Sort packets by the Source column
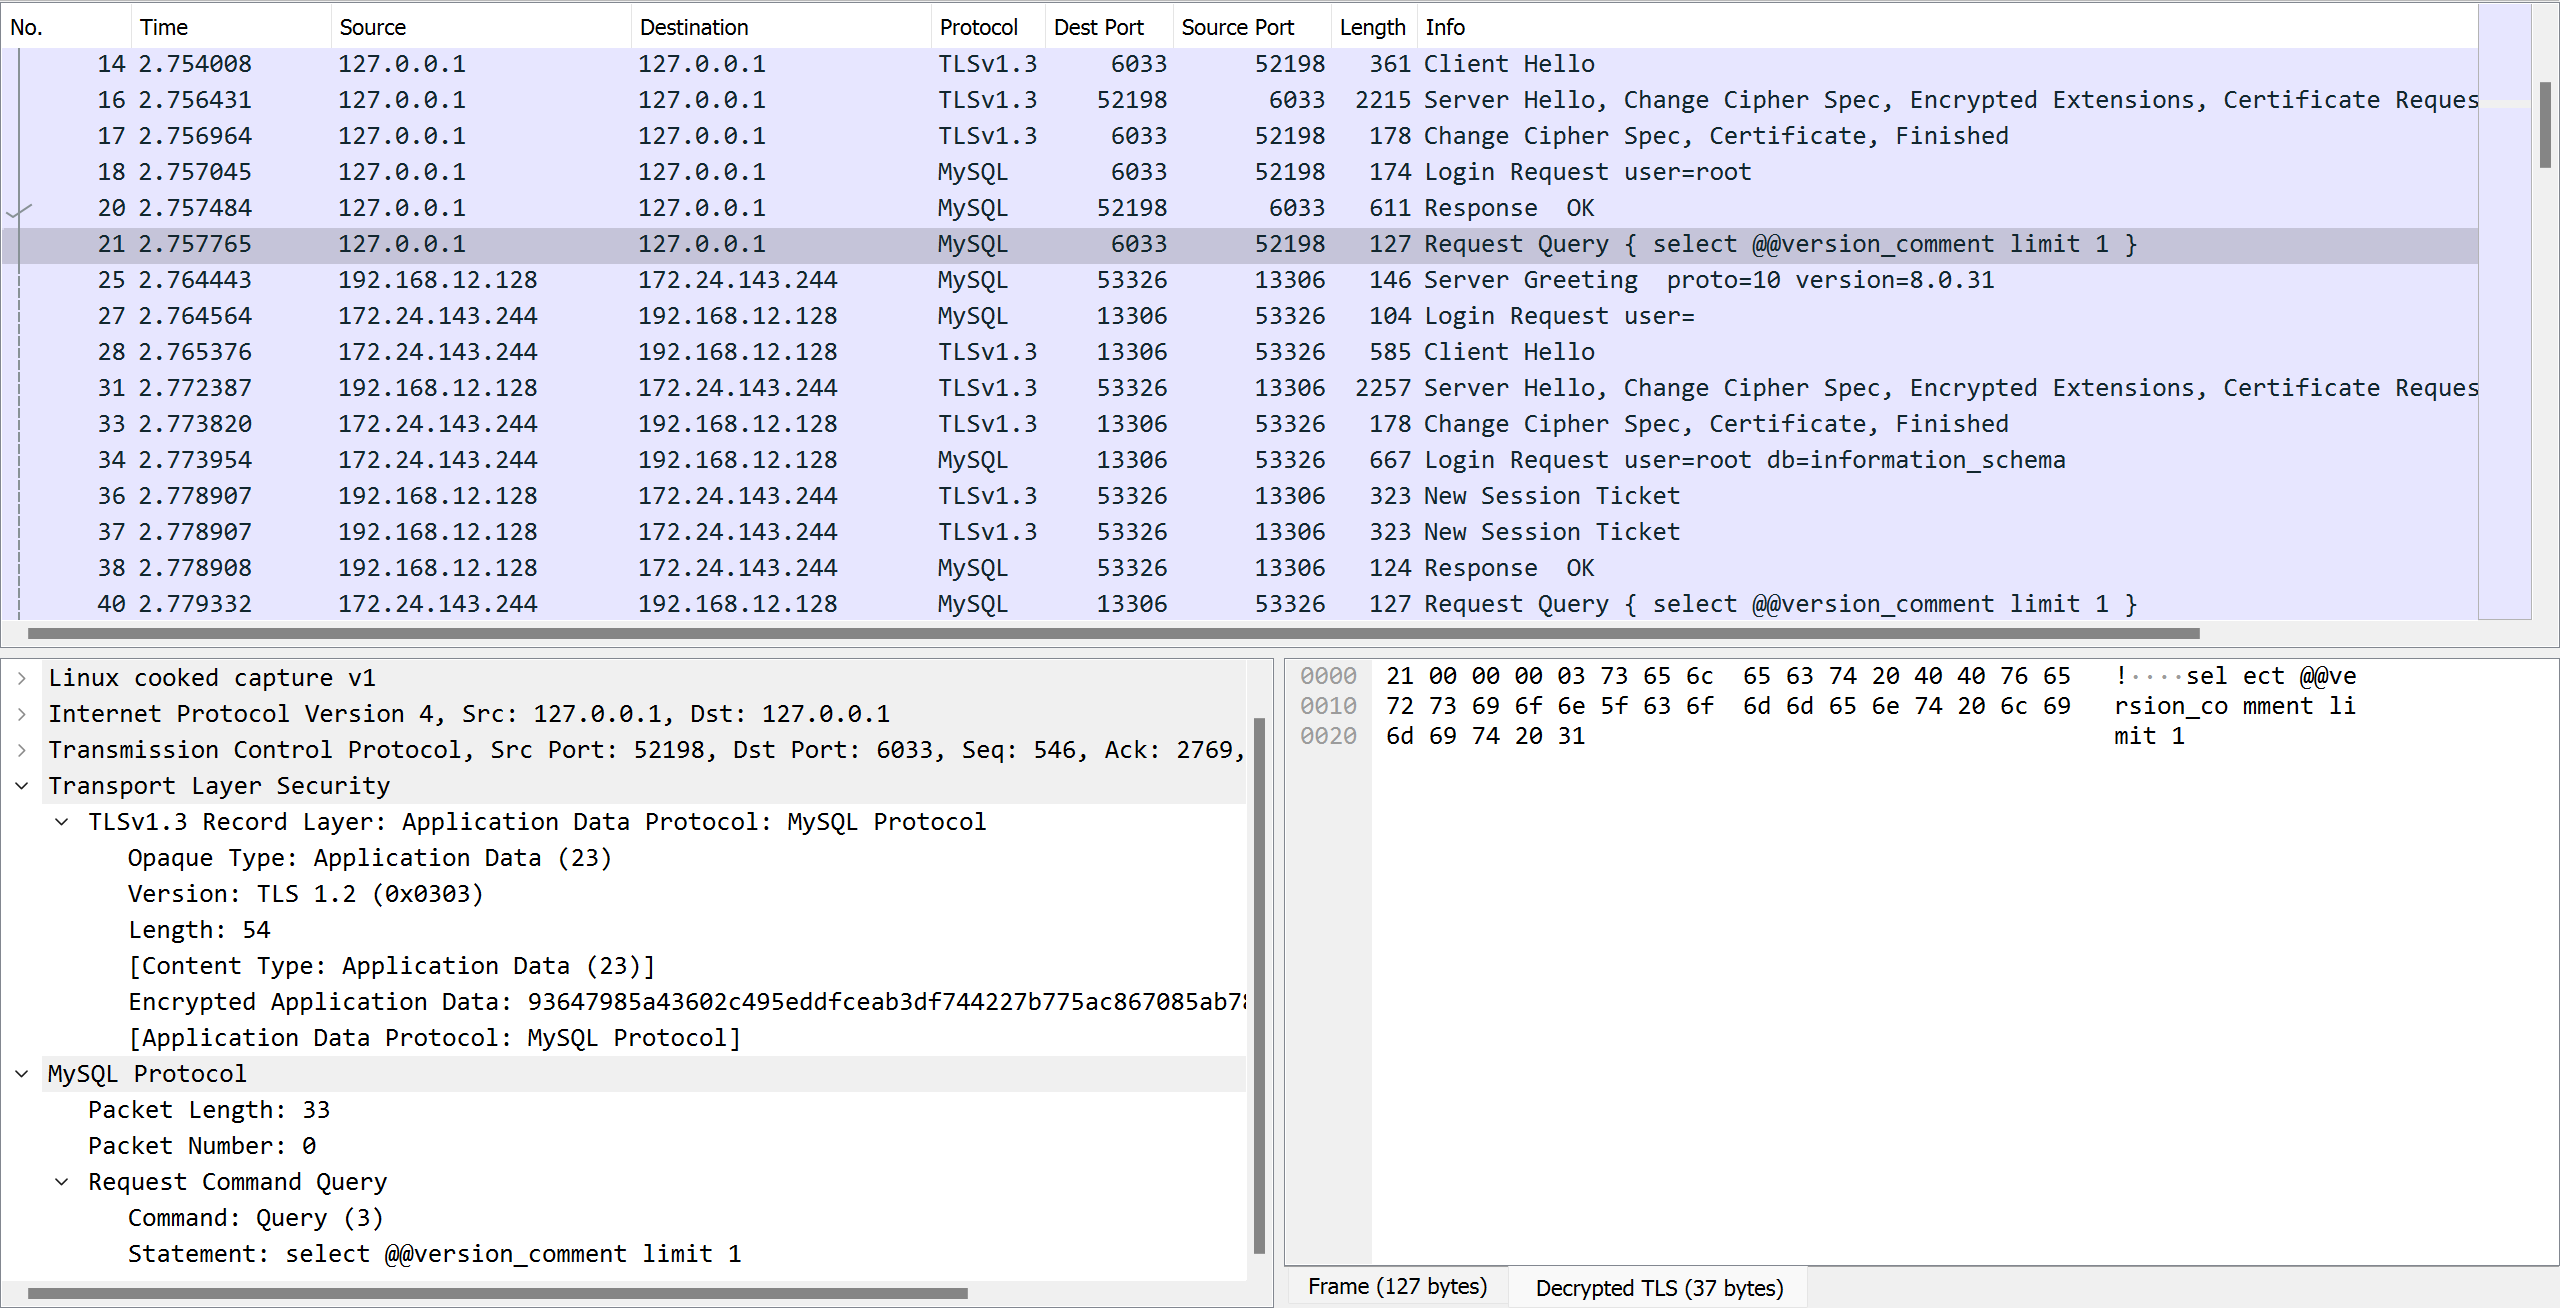2560x1308 pixels. coord(372,26)
